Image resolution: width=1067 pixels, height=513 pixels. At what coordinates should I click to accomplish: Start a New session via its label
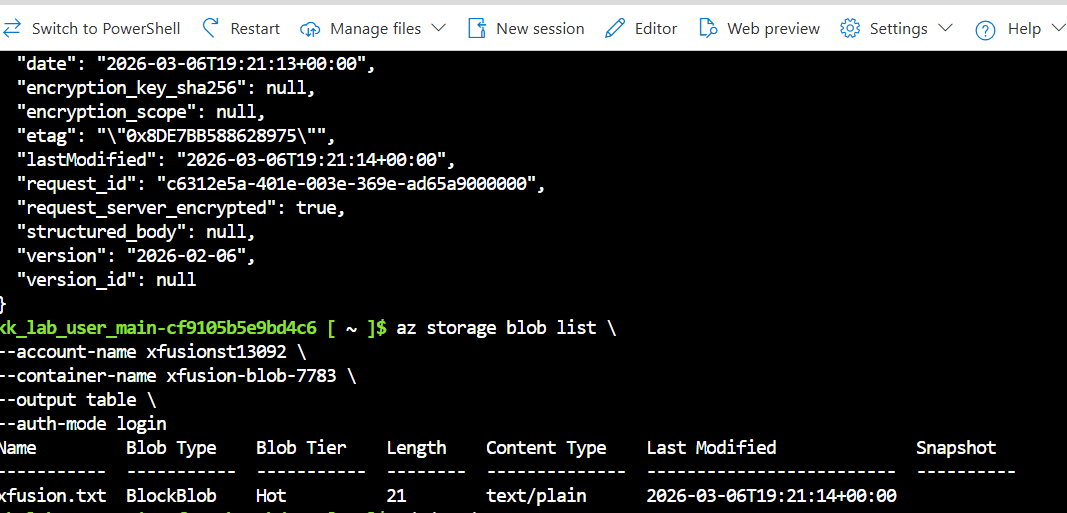(x=540, y=29)
